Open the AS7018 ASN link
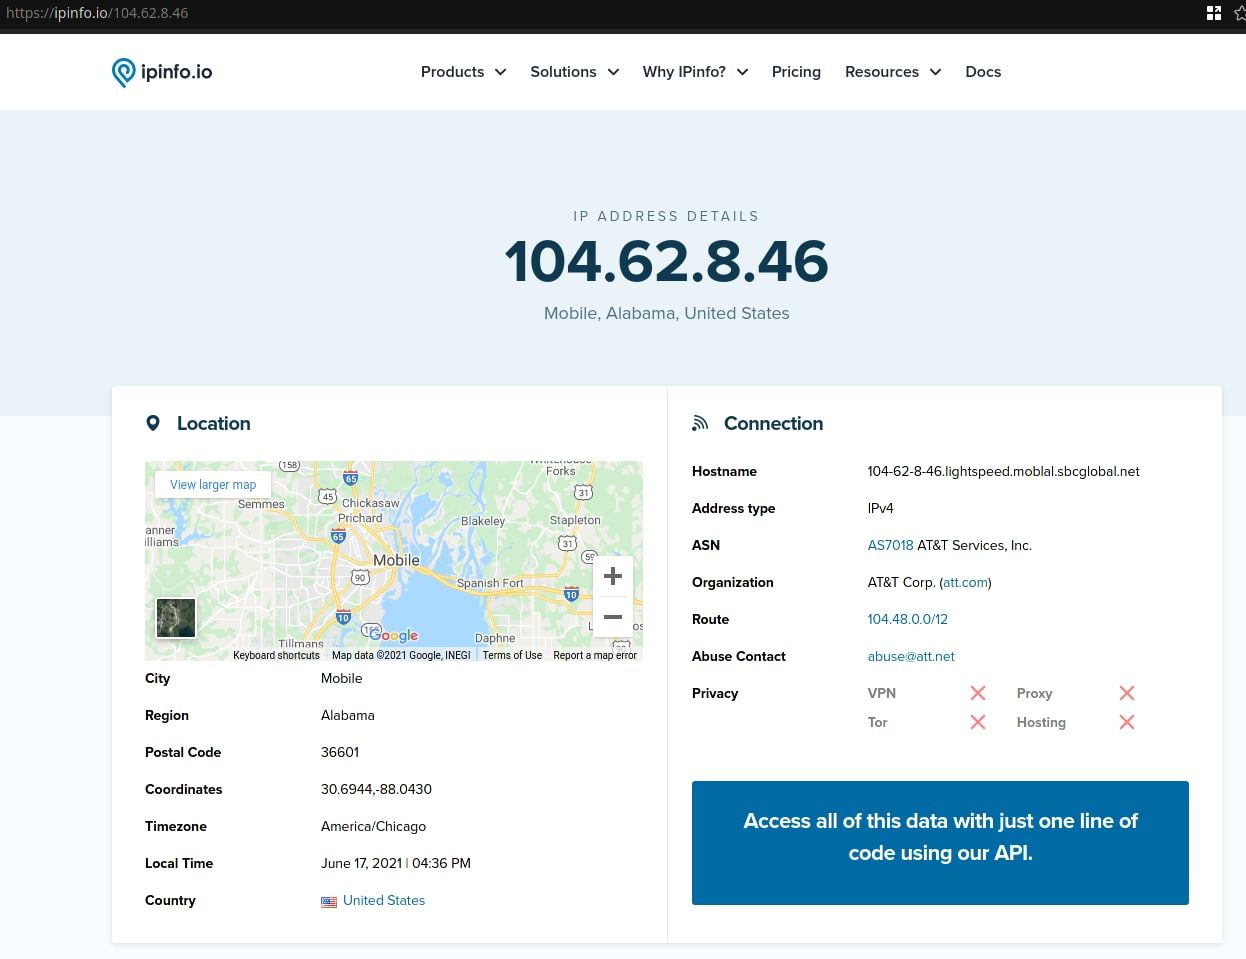Screen dimensions: 1246x959 click(890, 545)
